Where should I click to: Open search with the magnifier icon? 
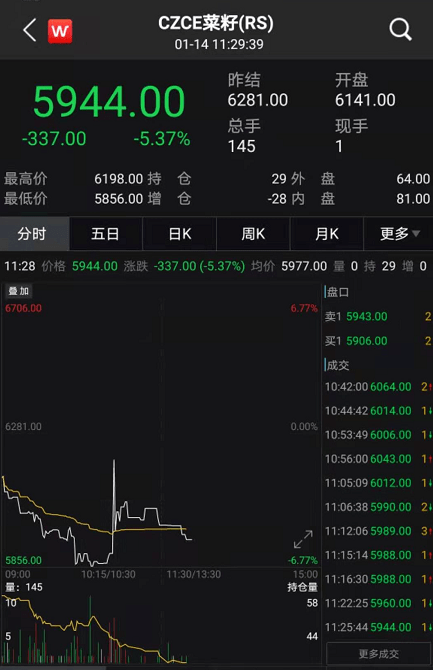point(401,29)
